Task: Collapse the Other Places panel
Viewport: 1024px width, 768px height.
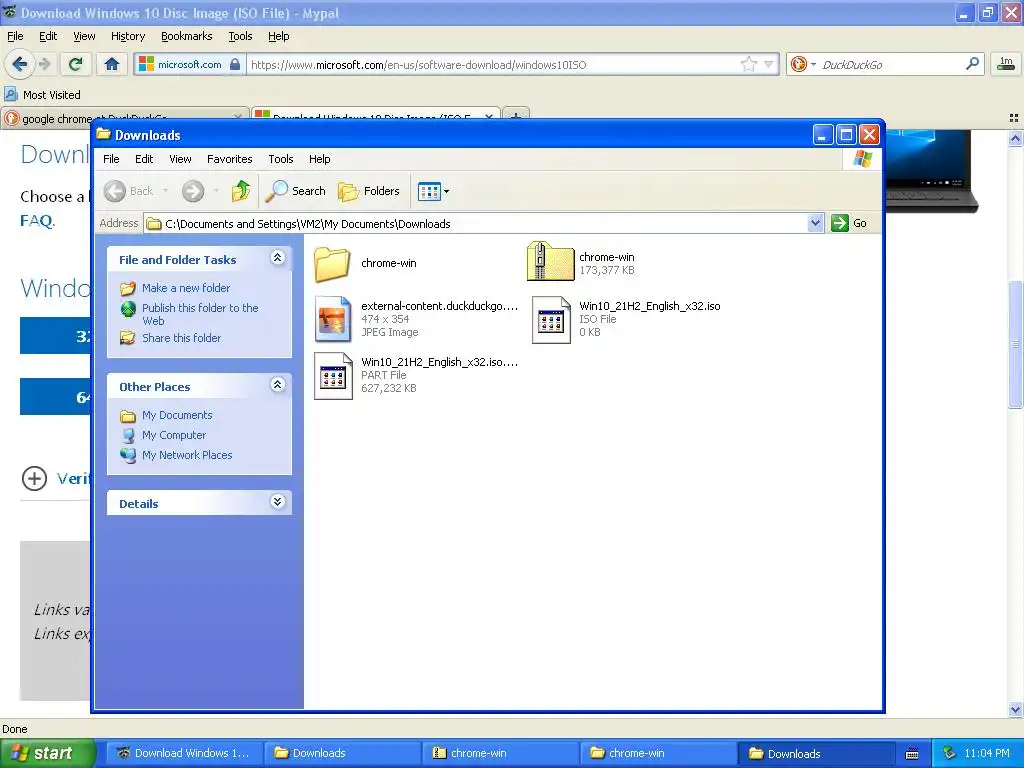Action: tap(278, 385)
